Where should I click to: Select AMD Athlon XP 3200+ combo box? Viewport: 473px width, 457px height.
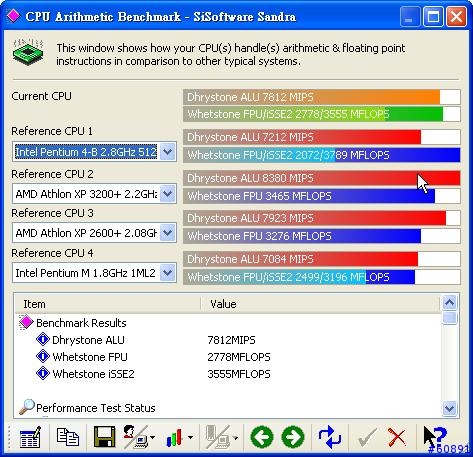coord(94,194)
